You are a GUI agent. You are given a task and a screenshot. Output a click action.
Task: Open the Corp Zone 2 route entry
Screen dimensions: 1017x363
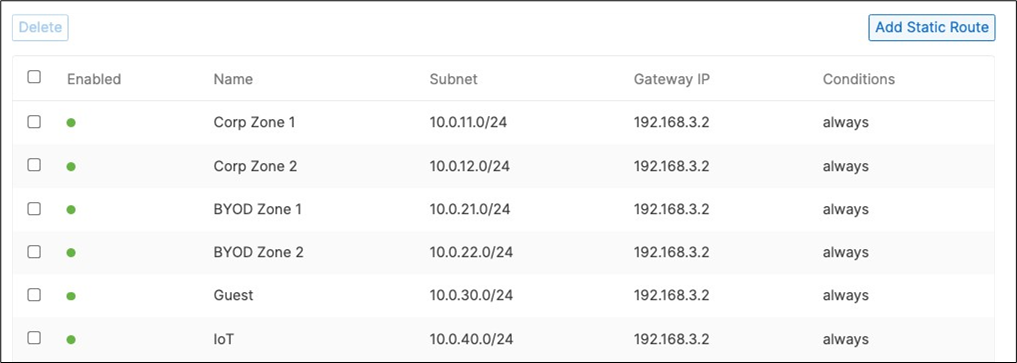point(255,166)
